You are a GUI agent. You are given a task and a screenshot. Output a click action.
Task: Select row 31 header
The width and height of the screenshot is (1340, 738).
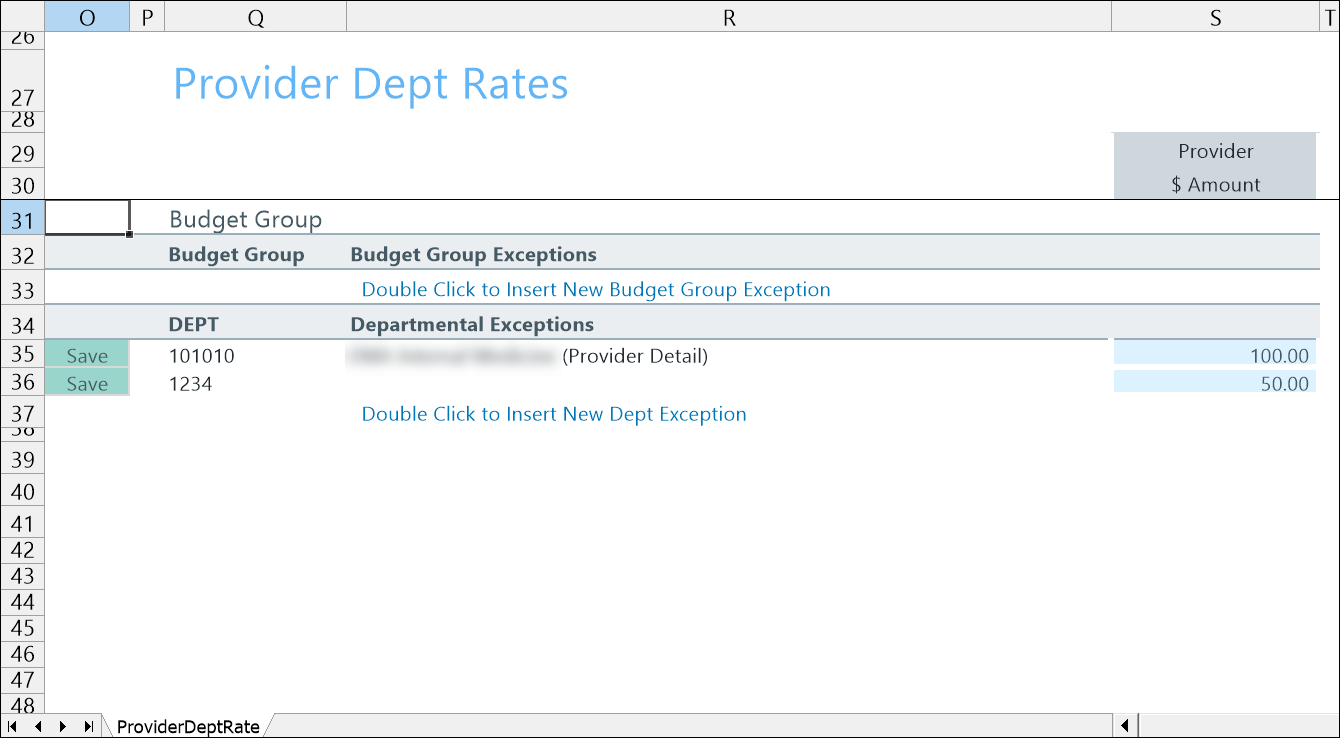(22, 221)
